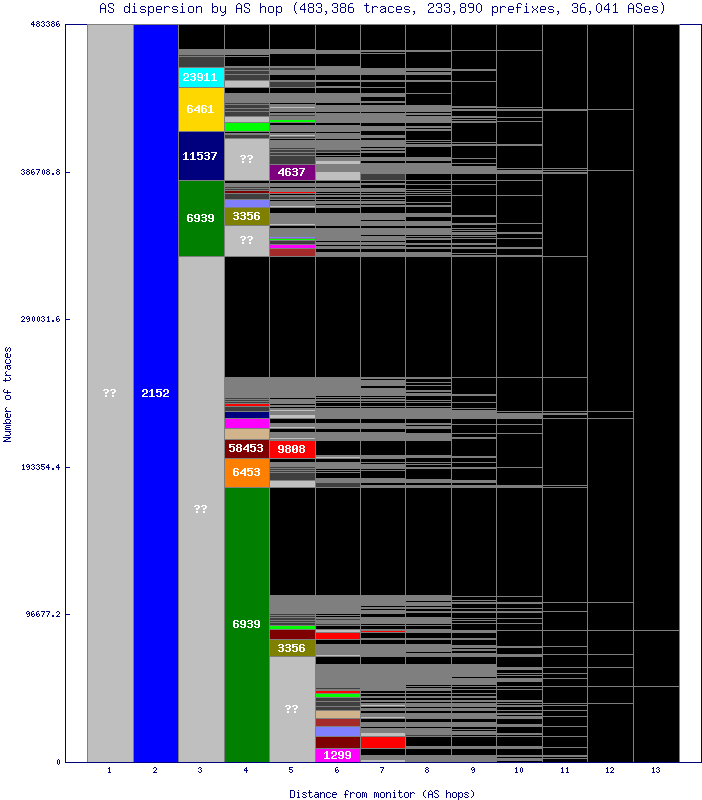
Task: Click the purple 4637 segment
Action: coord(292,172)
